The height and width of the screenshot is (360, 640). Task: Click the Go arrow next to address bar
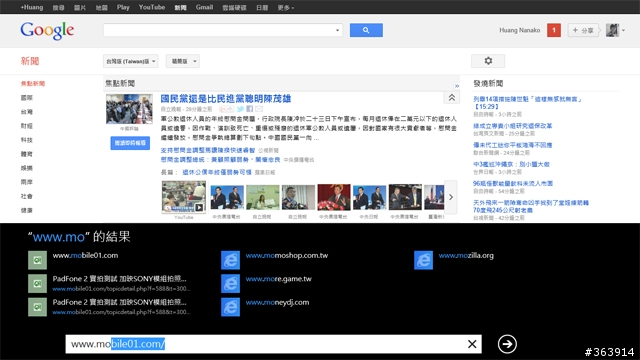click(x=507, y=344)
